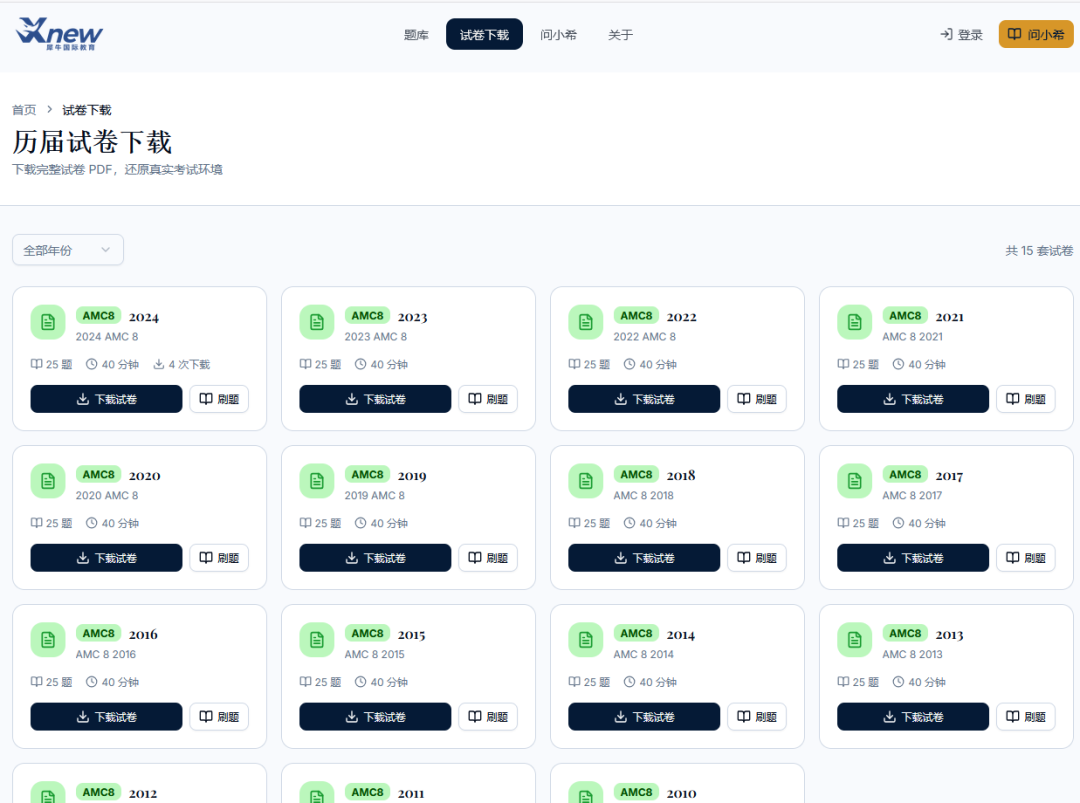Start 刷题 practice for 2021

1026,399
